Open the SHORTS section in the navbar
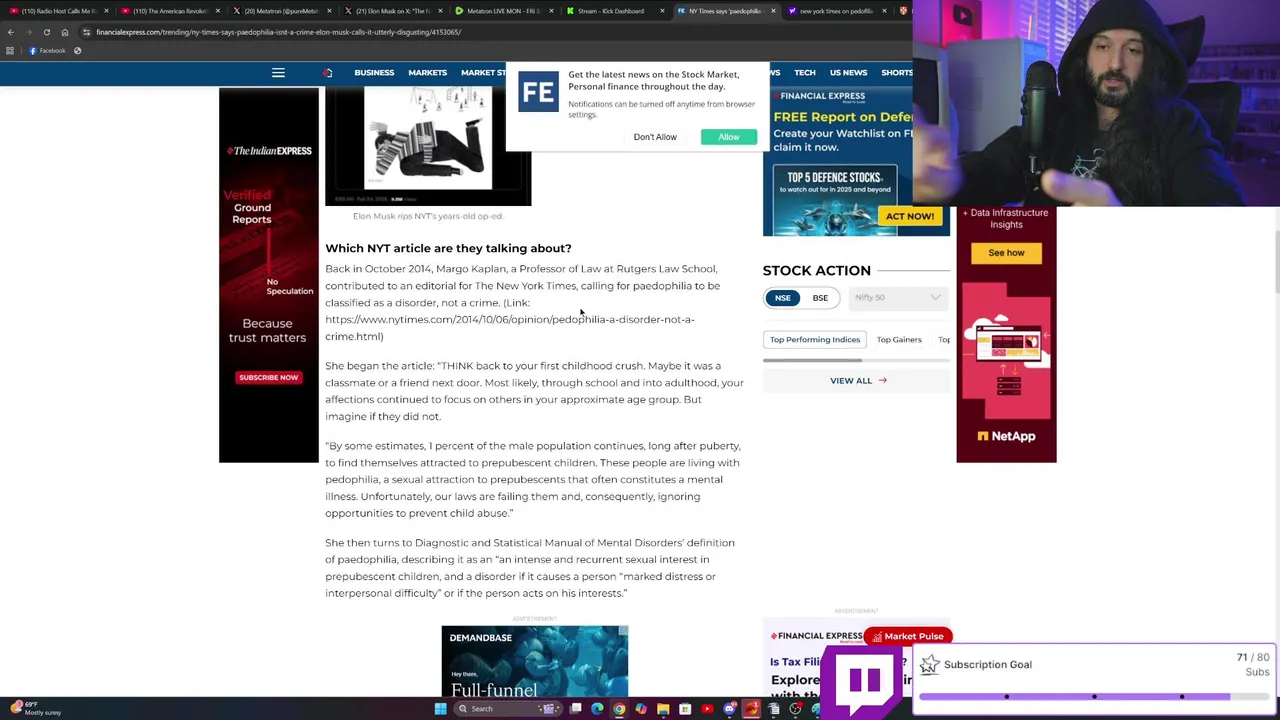Image resolution: width=1280 pixels, height=720 pixels. coord(896,73)
